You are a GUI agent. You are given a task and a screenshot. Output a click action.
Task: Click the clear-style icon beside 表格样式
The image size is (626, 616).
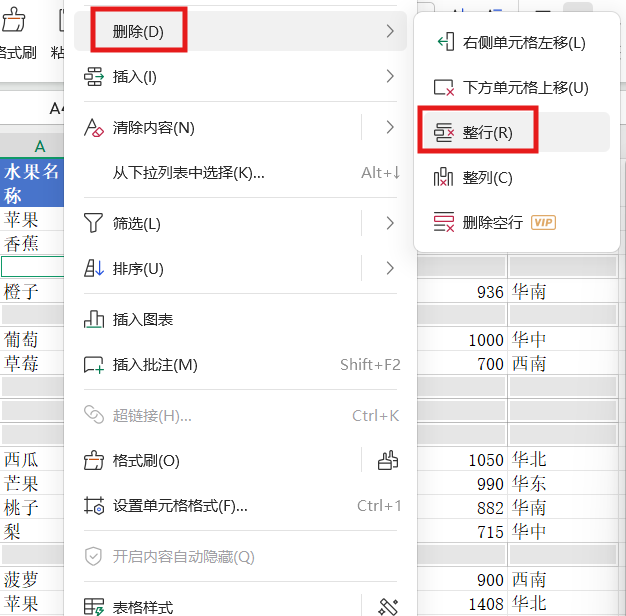(388, 607)
